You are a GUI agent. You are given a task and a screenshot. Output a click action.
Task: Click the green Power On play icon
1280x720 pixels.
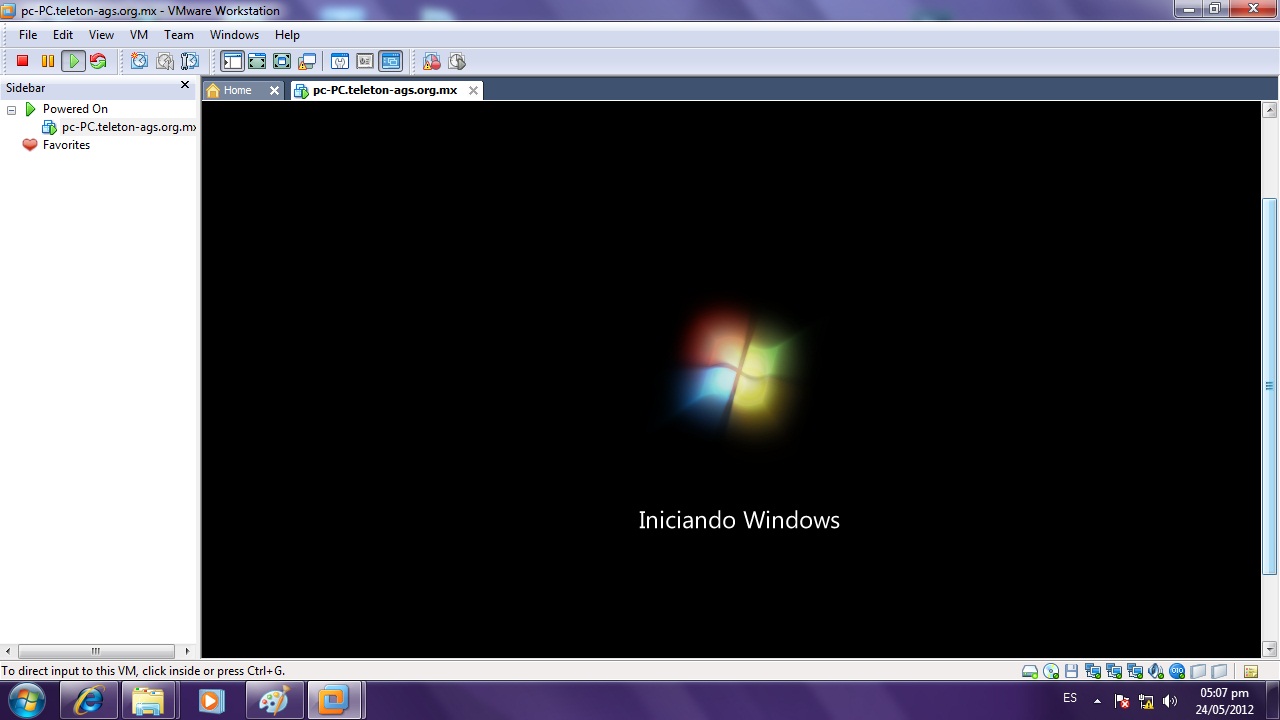pyautogui.click(x=73, y=61)
